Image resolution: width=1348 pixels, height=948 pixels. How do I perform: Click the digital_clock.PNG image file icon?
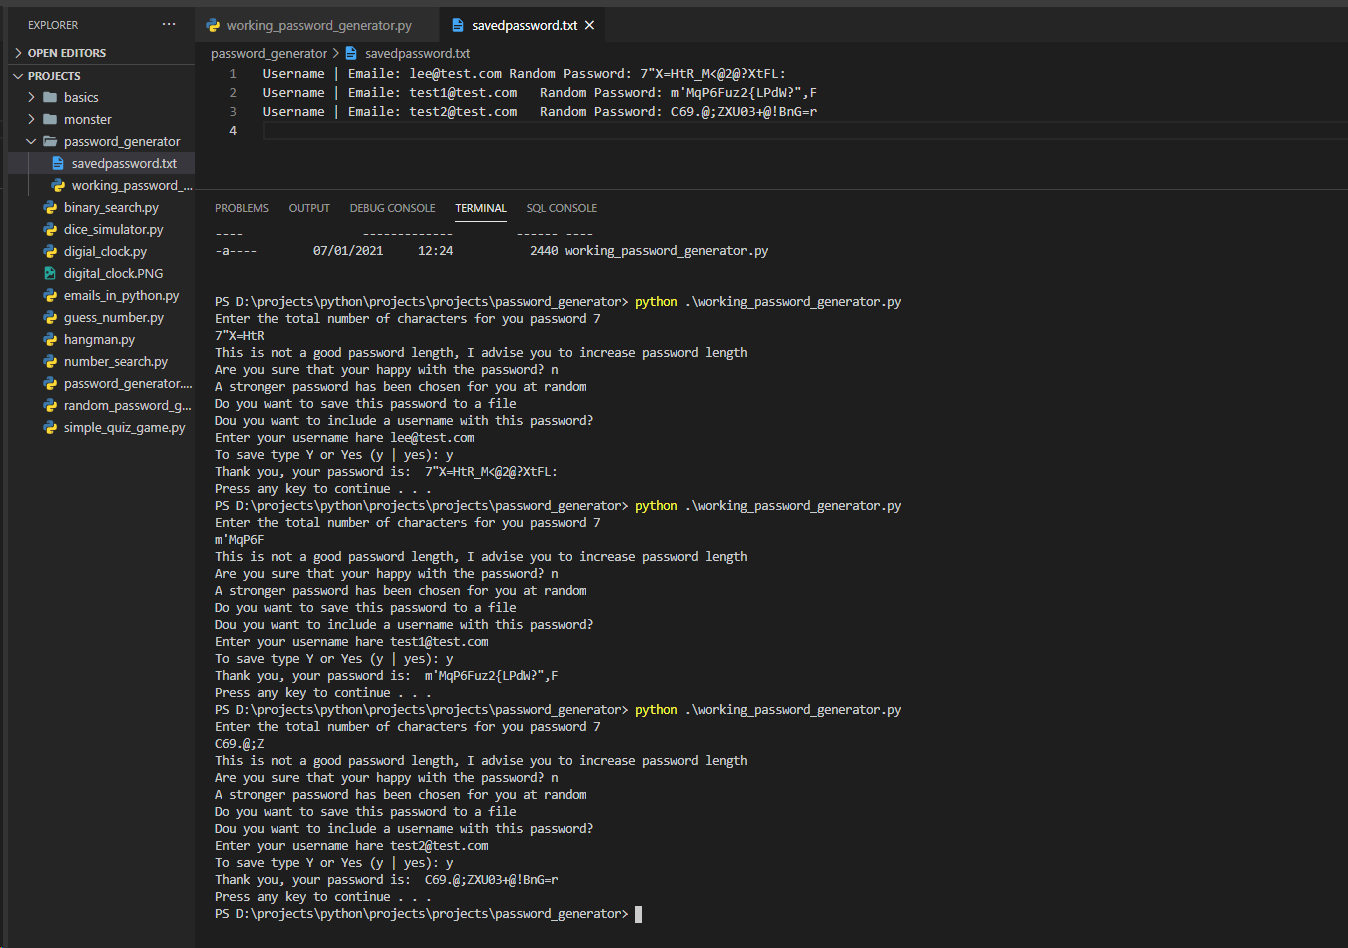tap(50, 273)
